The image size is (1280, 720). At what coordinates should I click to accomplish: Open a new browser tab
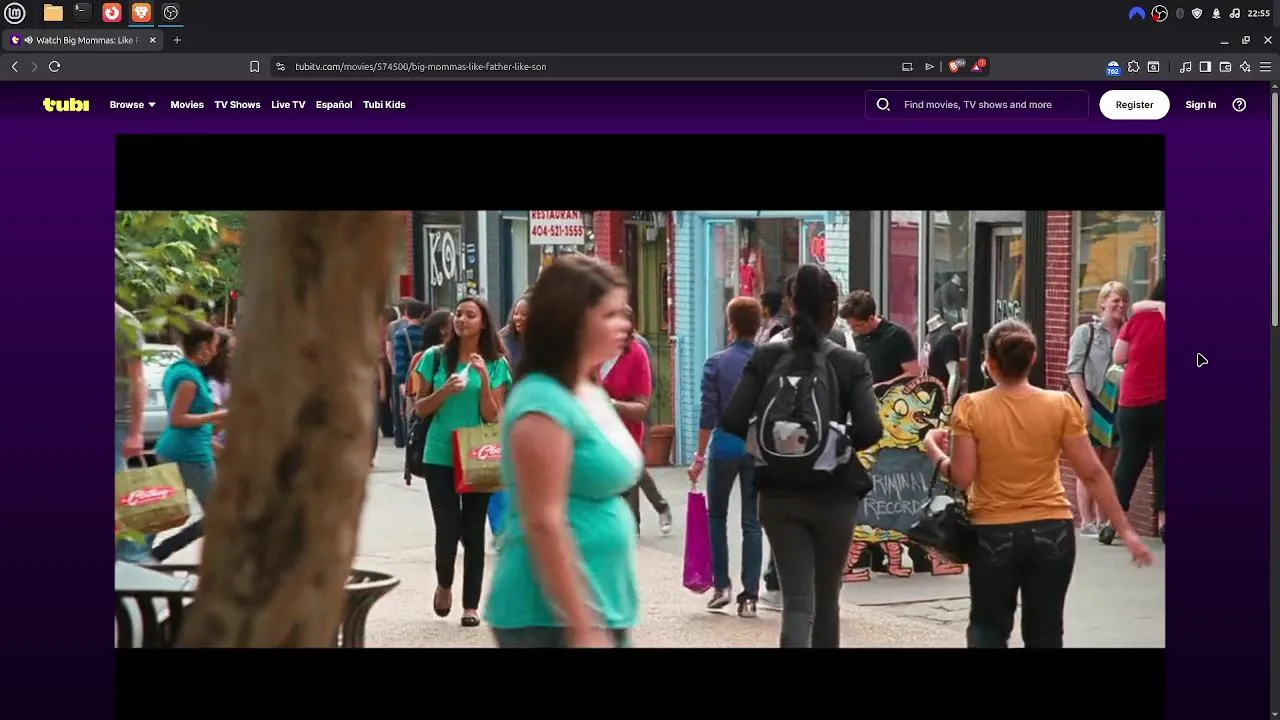click(x=177, y=40)
